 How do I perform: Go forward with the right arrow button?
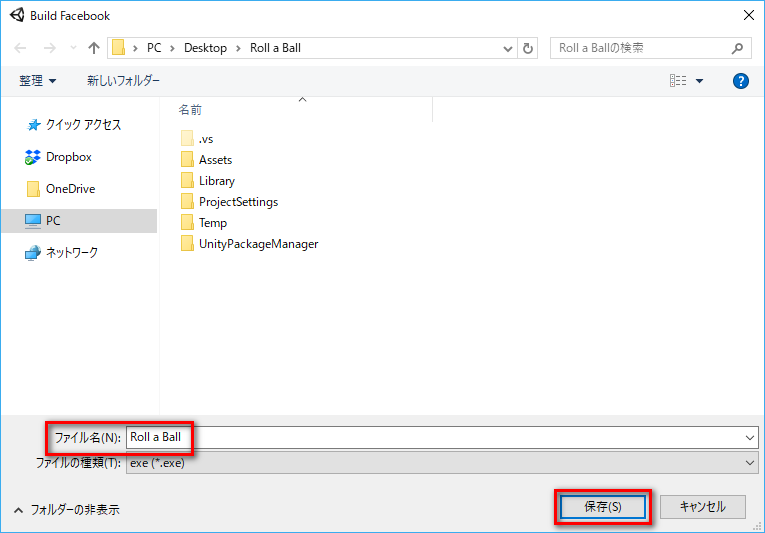coord(50,48)
